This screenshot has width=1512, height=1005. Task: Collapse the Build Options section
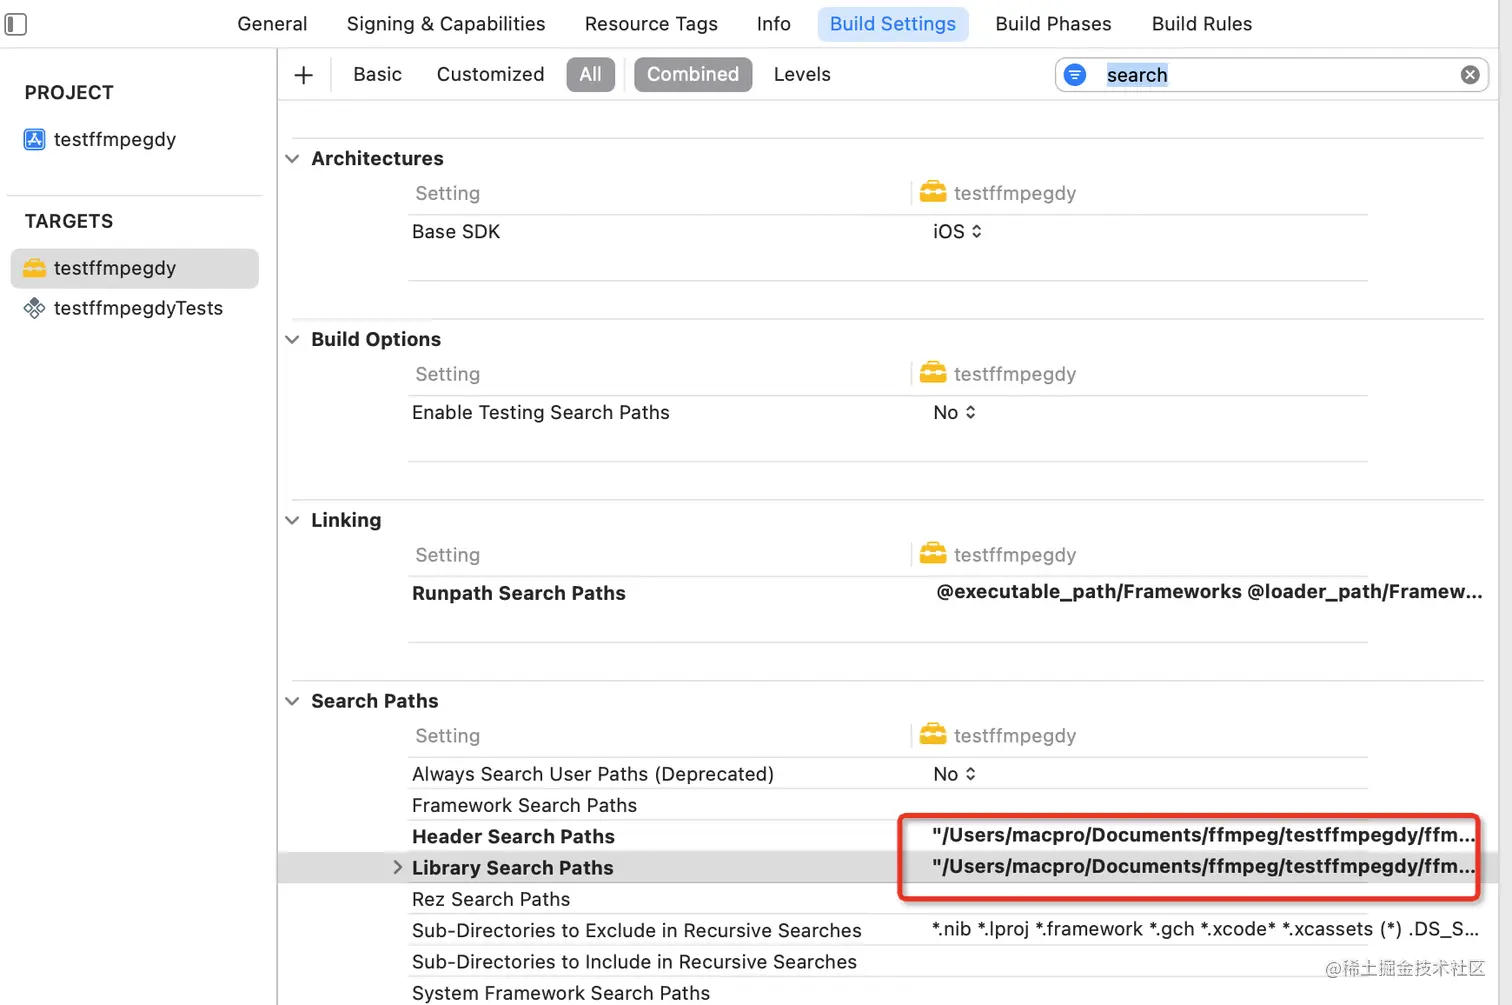click(292, 340)
